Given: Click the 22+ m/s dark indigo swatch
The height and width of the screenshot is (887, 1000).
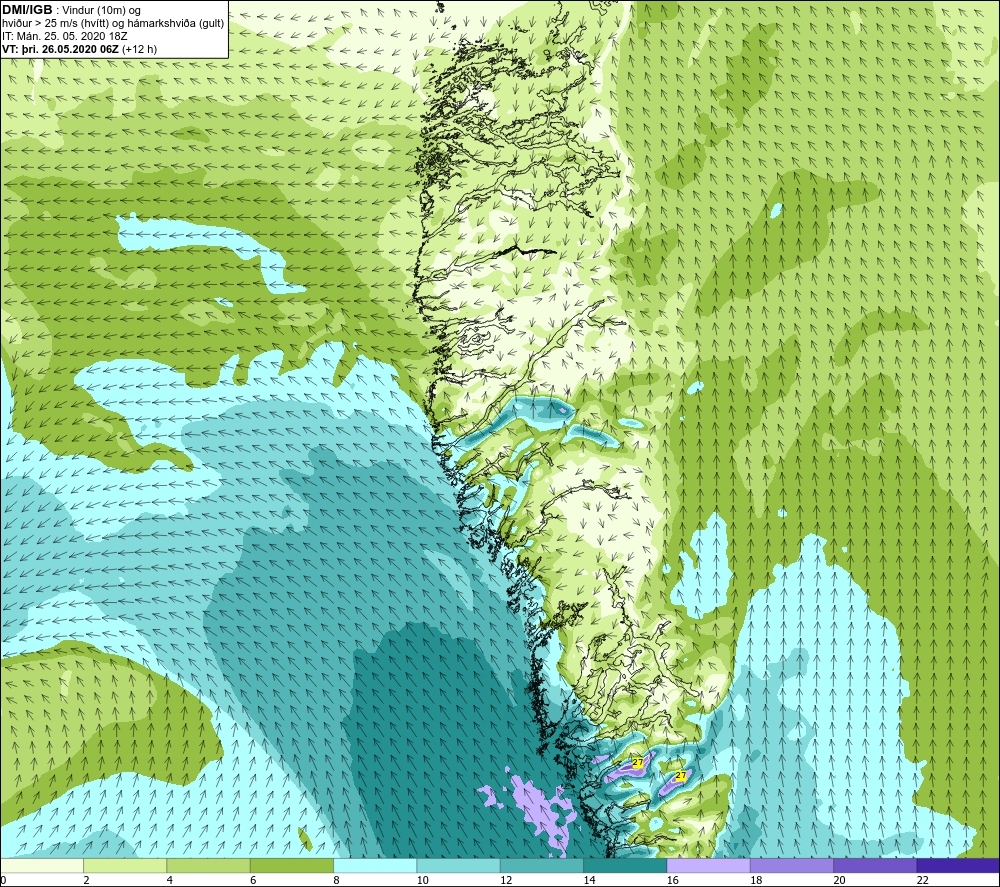Looking at the screenshot, I should (958, 865).
